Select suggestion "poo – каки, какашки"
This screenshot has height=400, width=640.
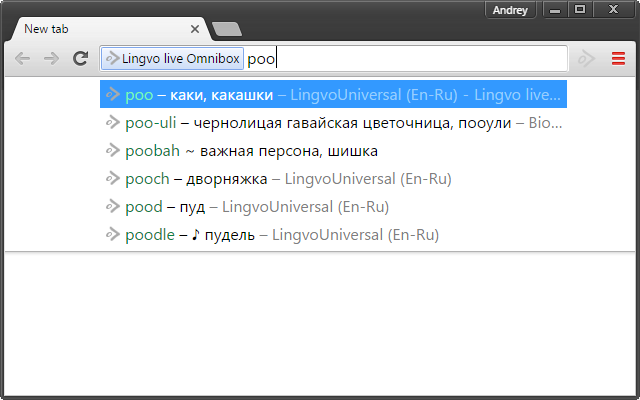coord(333,94)
